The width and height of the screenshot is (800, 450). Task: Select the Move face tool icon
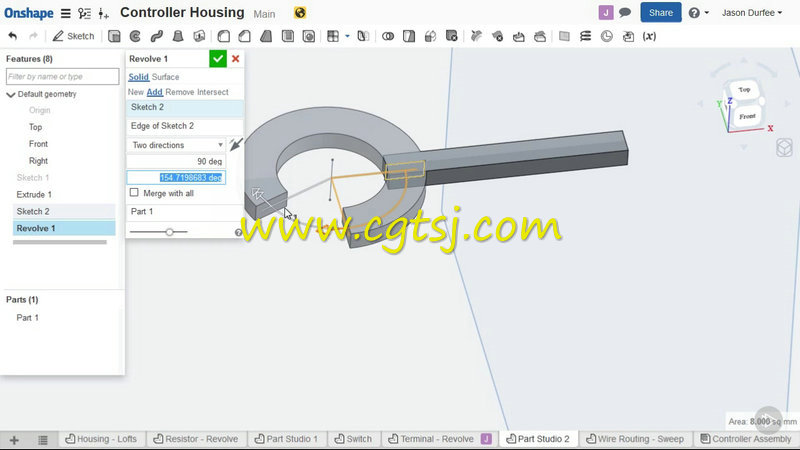[518, 36]
